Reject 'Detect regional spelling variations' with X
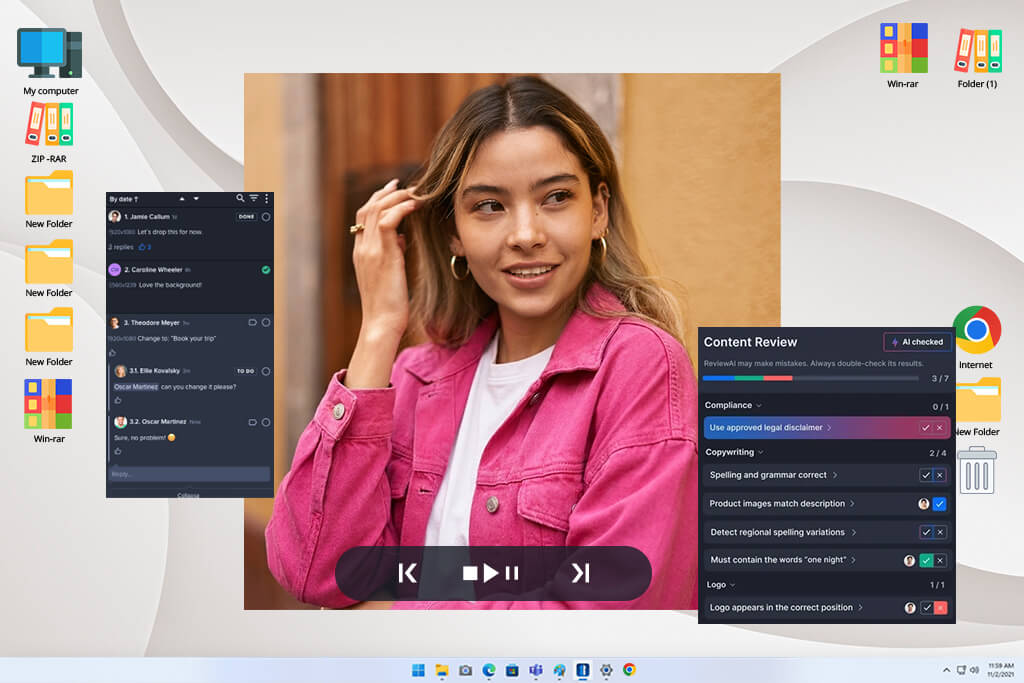This screenshot has height=683, width=1024. click(x=940, y=532)
